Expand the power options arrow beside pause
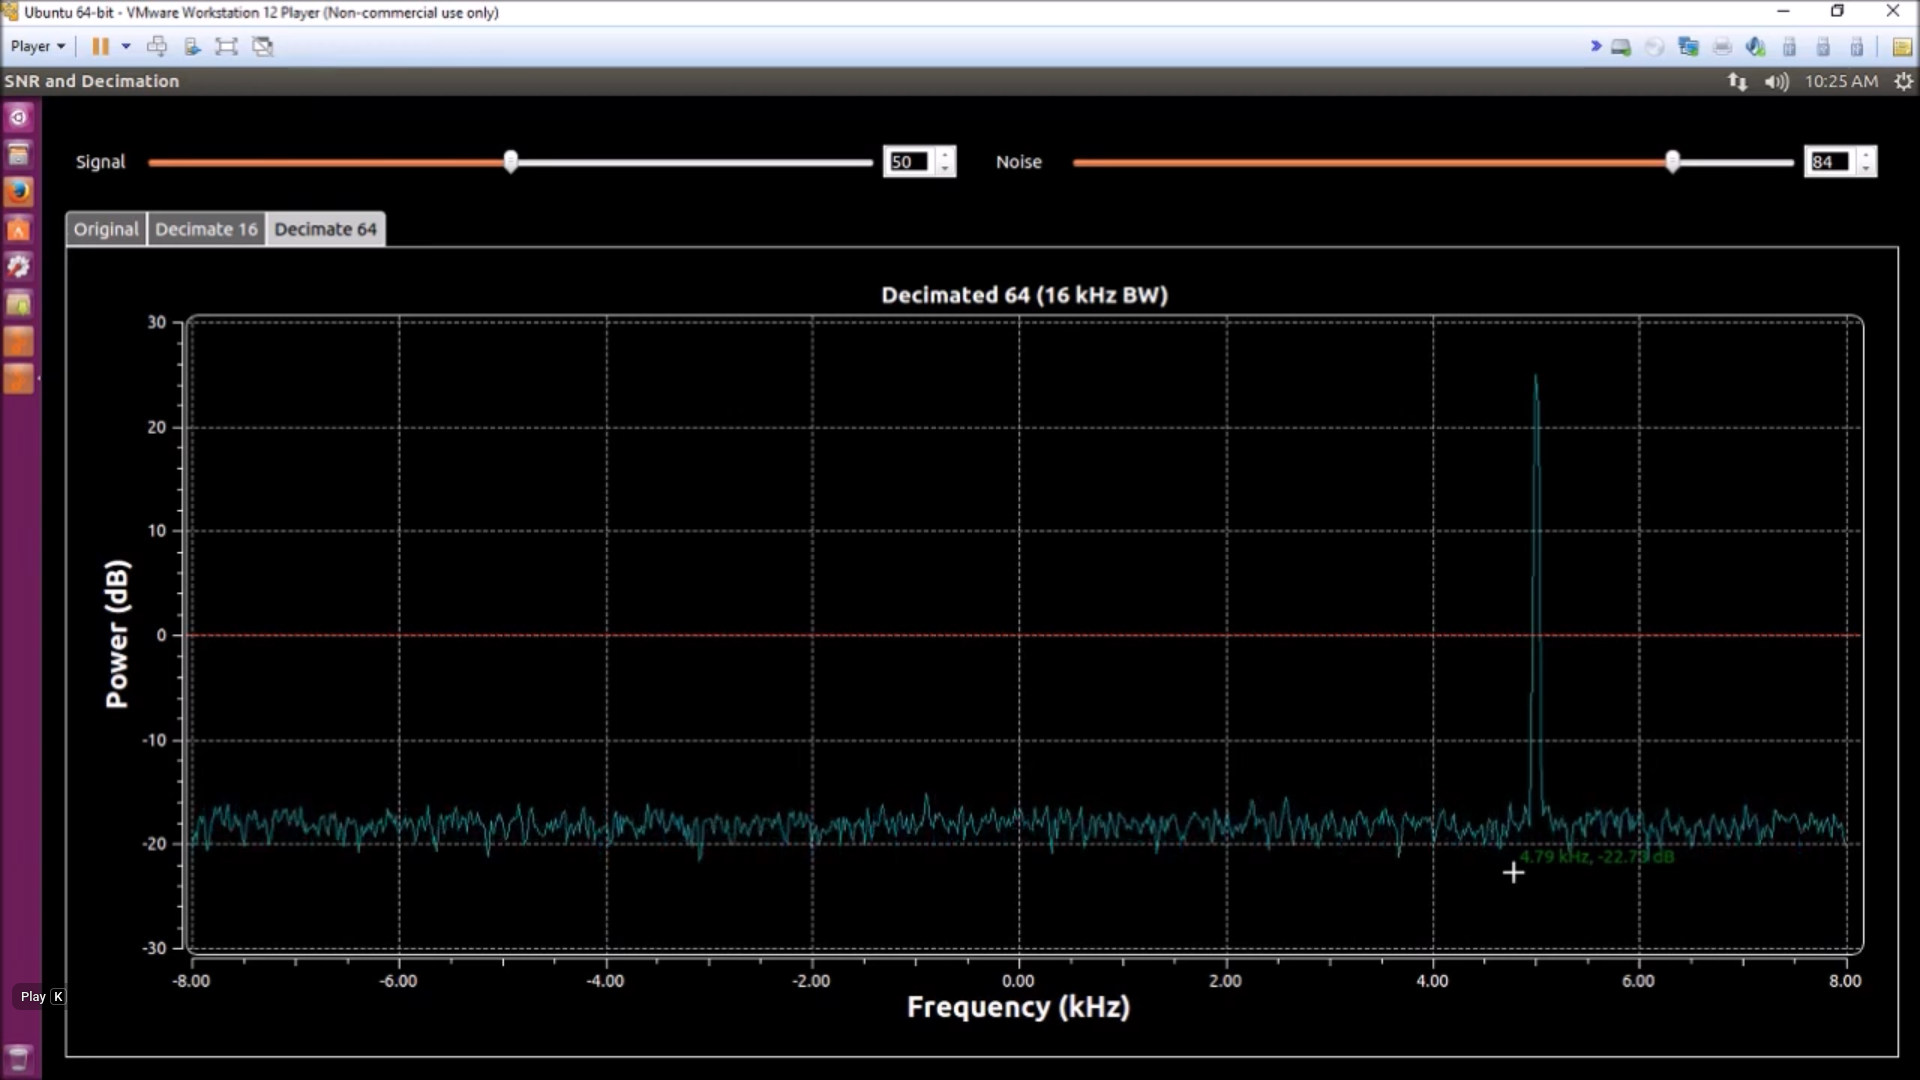 pyautogui.click(x=126, y=46)
